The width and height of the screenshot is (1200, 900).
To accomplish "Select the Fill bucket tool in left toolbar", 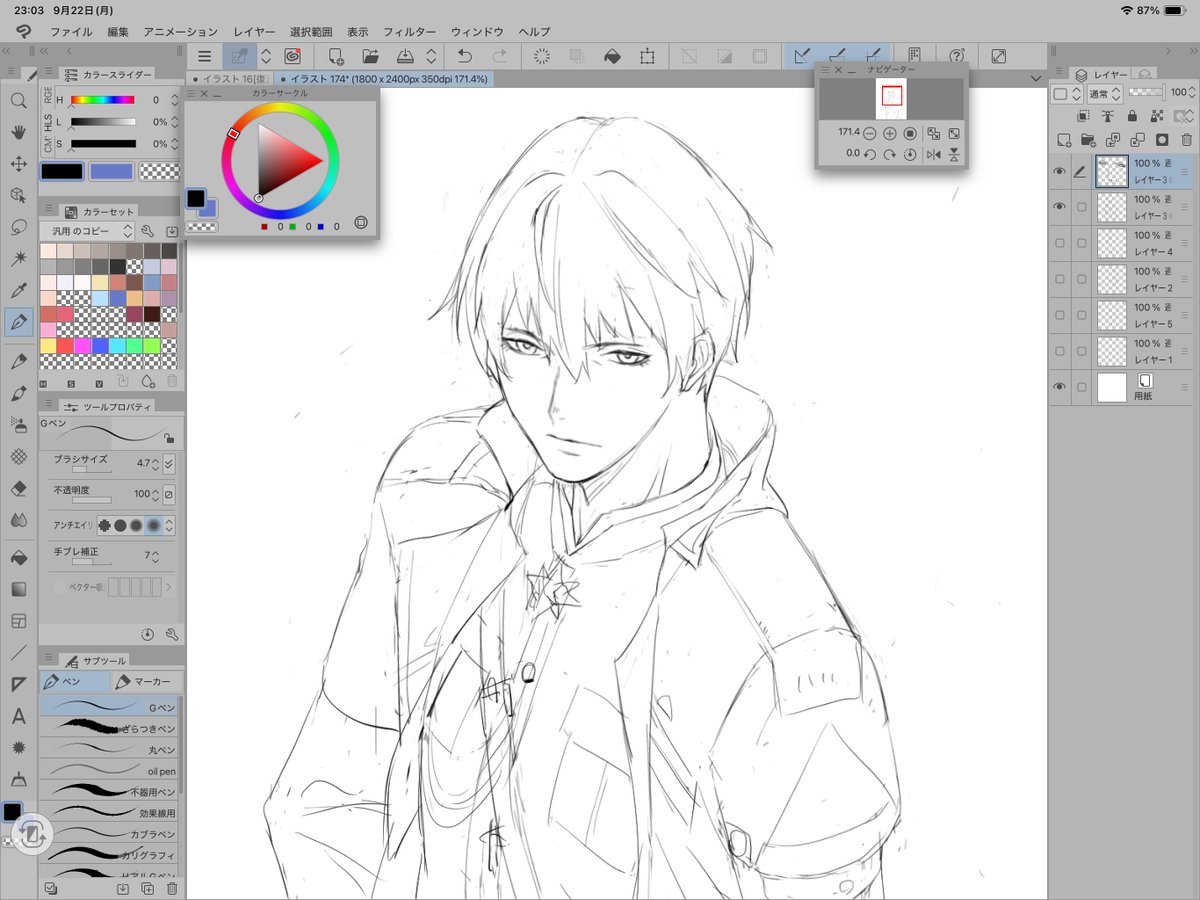I will pyautogui.click(x=18, y=557).
